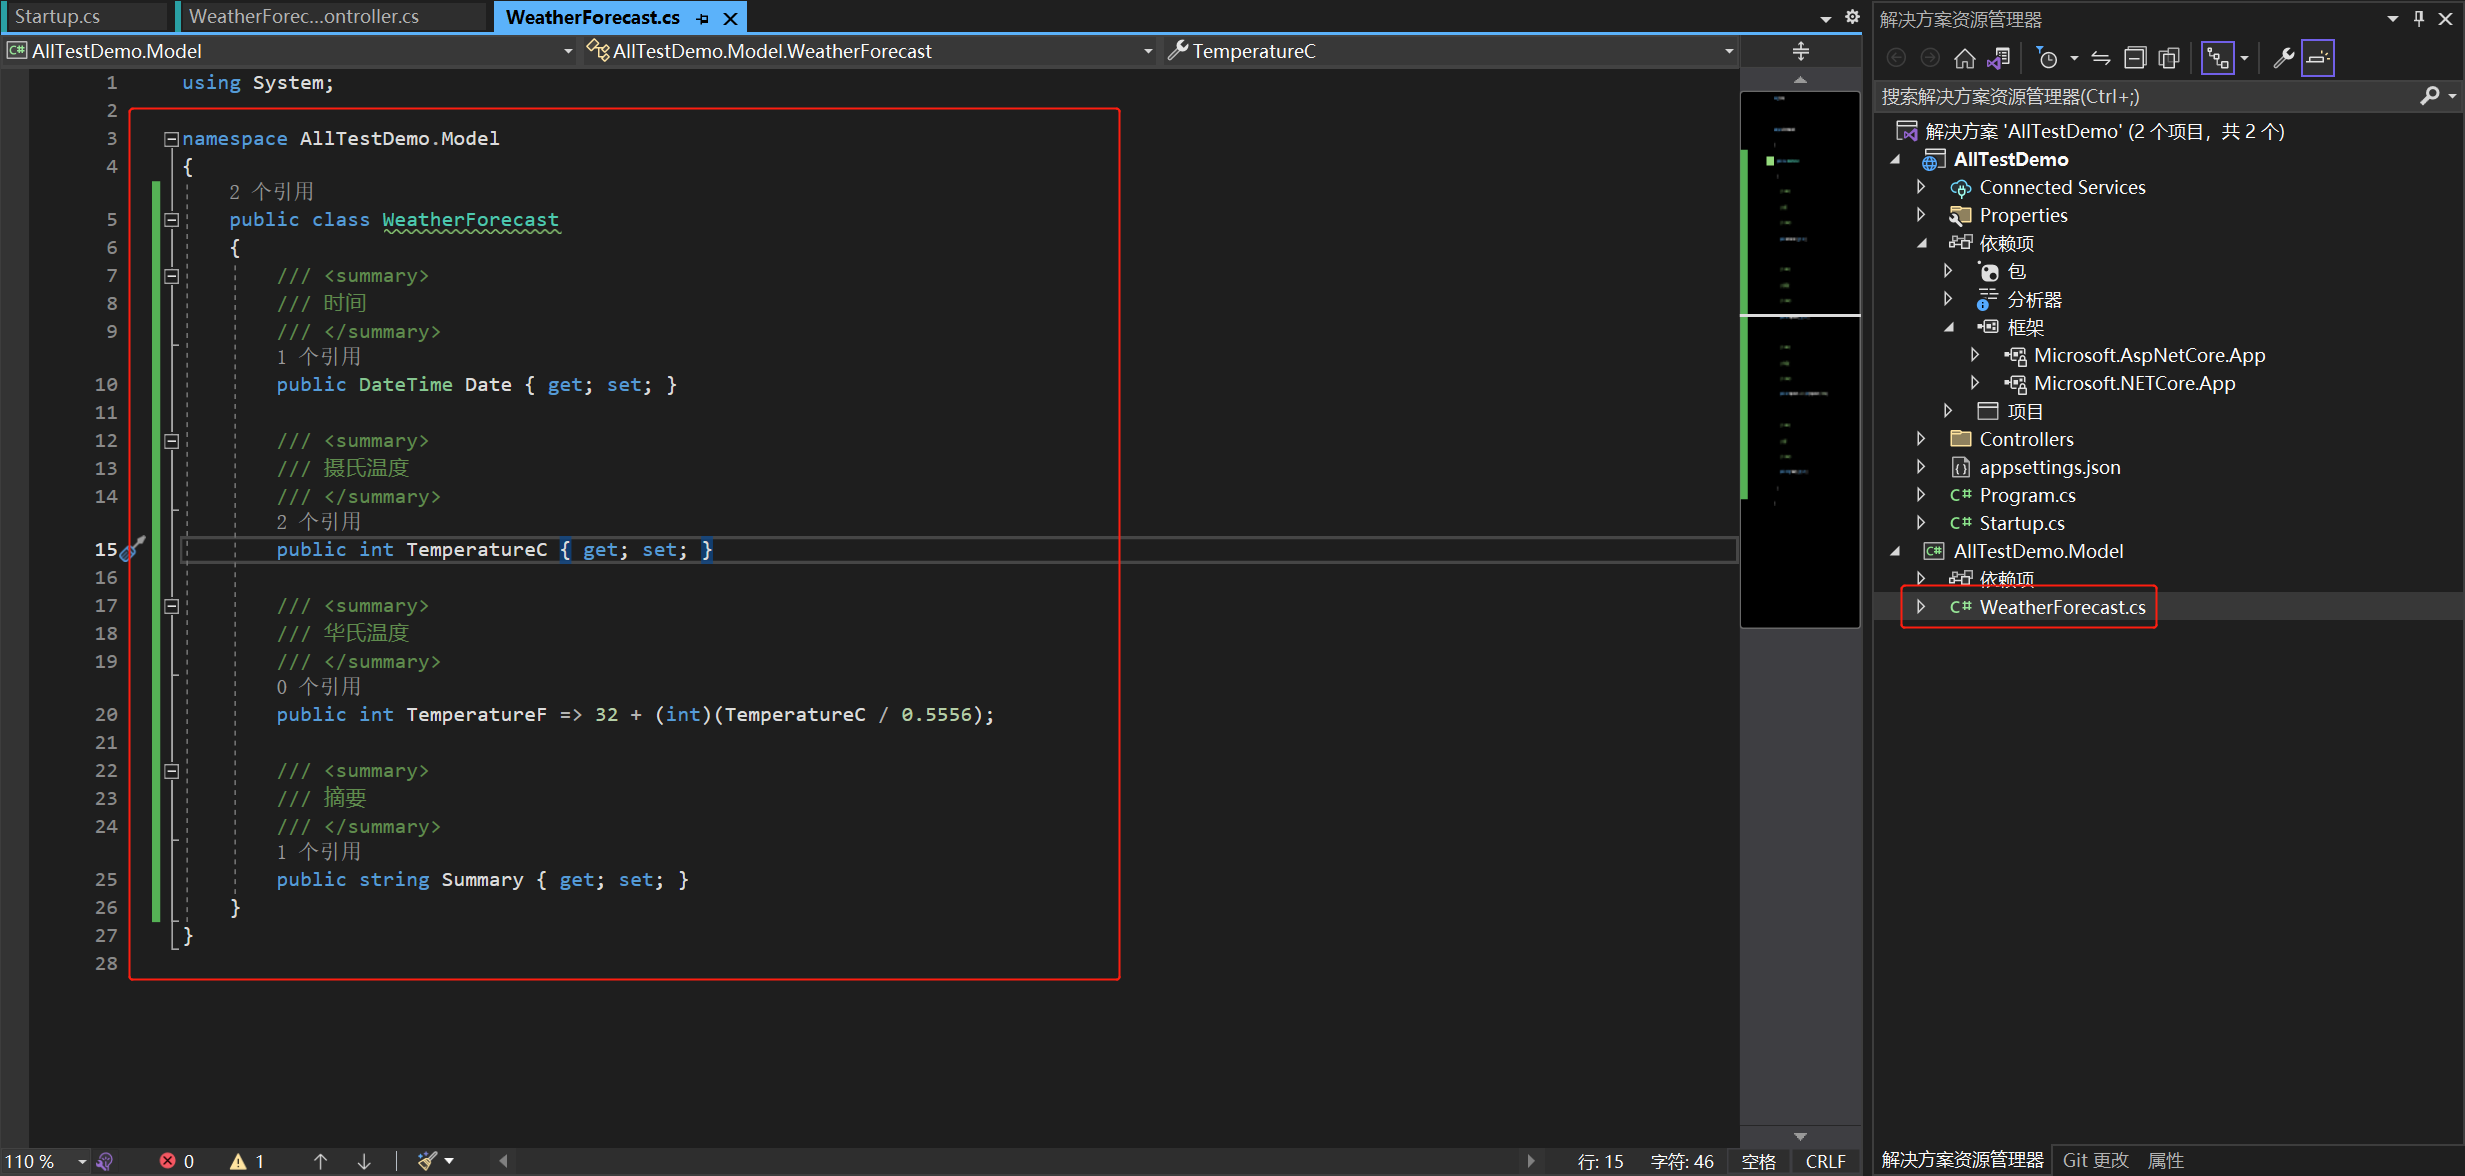Click the horizontal scrollbar right arrow
Viewport: 2465px width, 1176px height.
(x=1530, y=1161)
